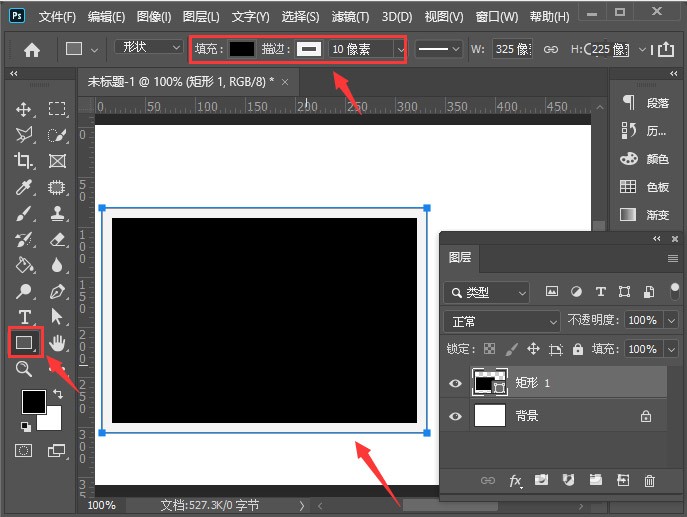687x517 pixels.
Task: Open the 滤镜(T) menu
Action: [350, 17]
